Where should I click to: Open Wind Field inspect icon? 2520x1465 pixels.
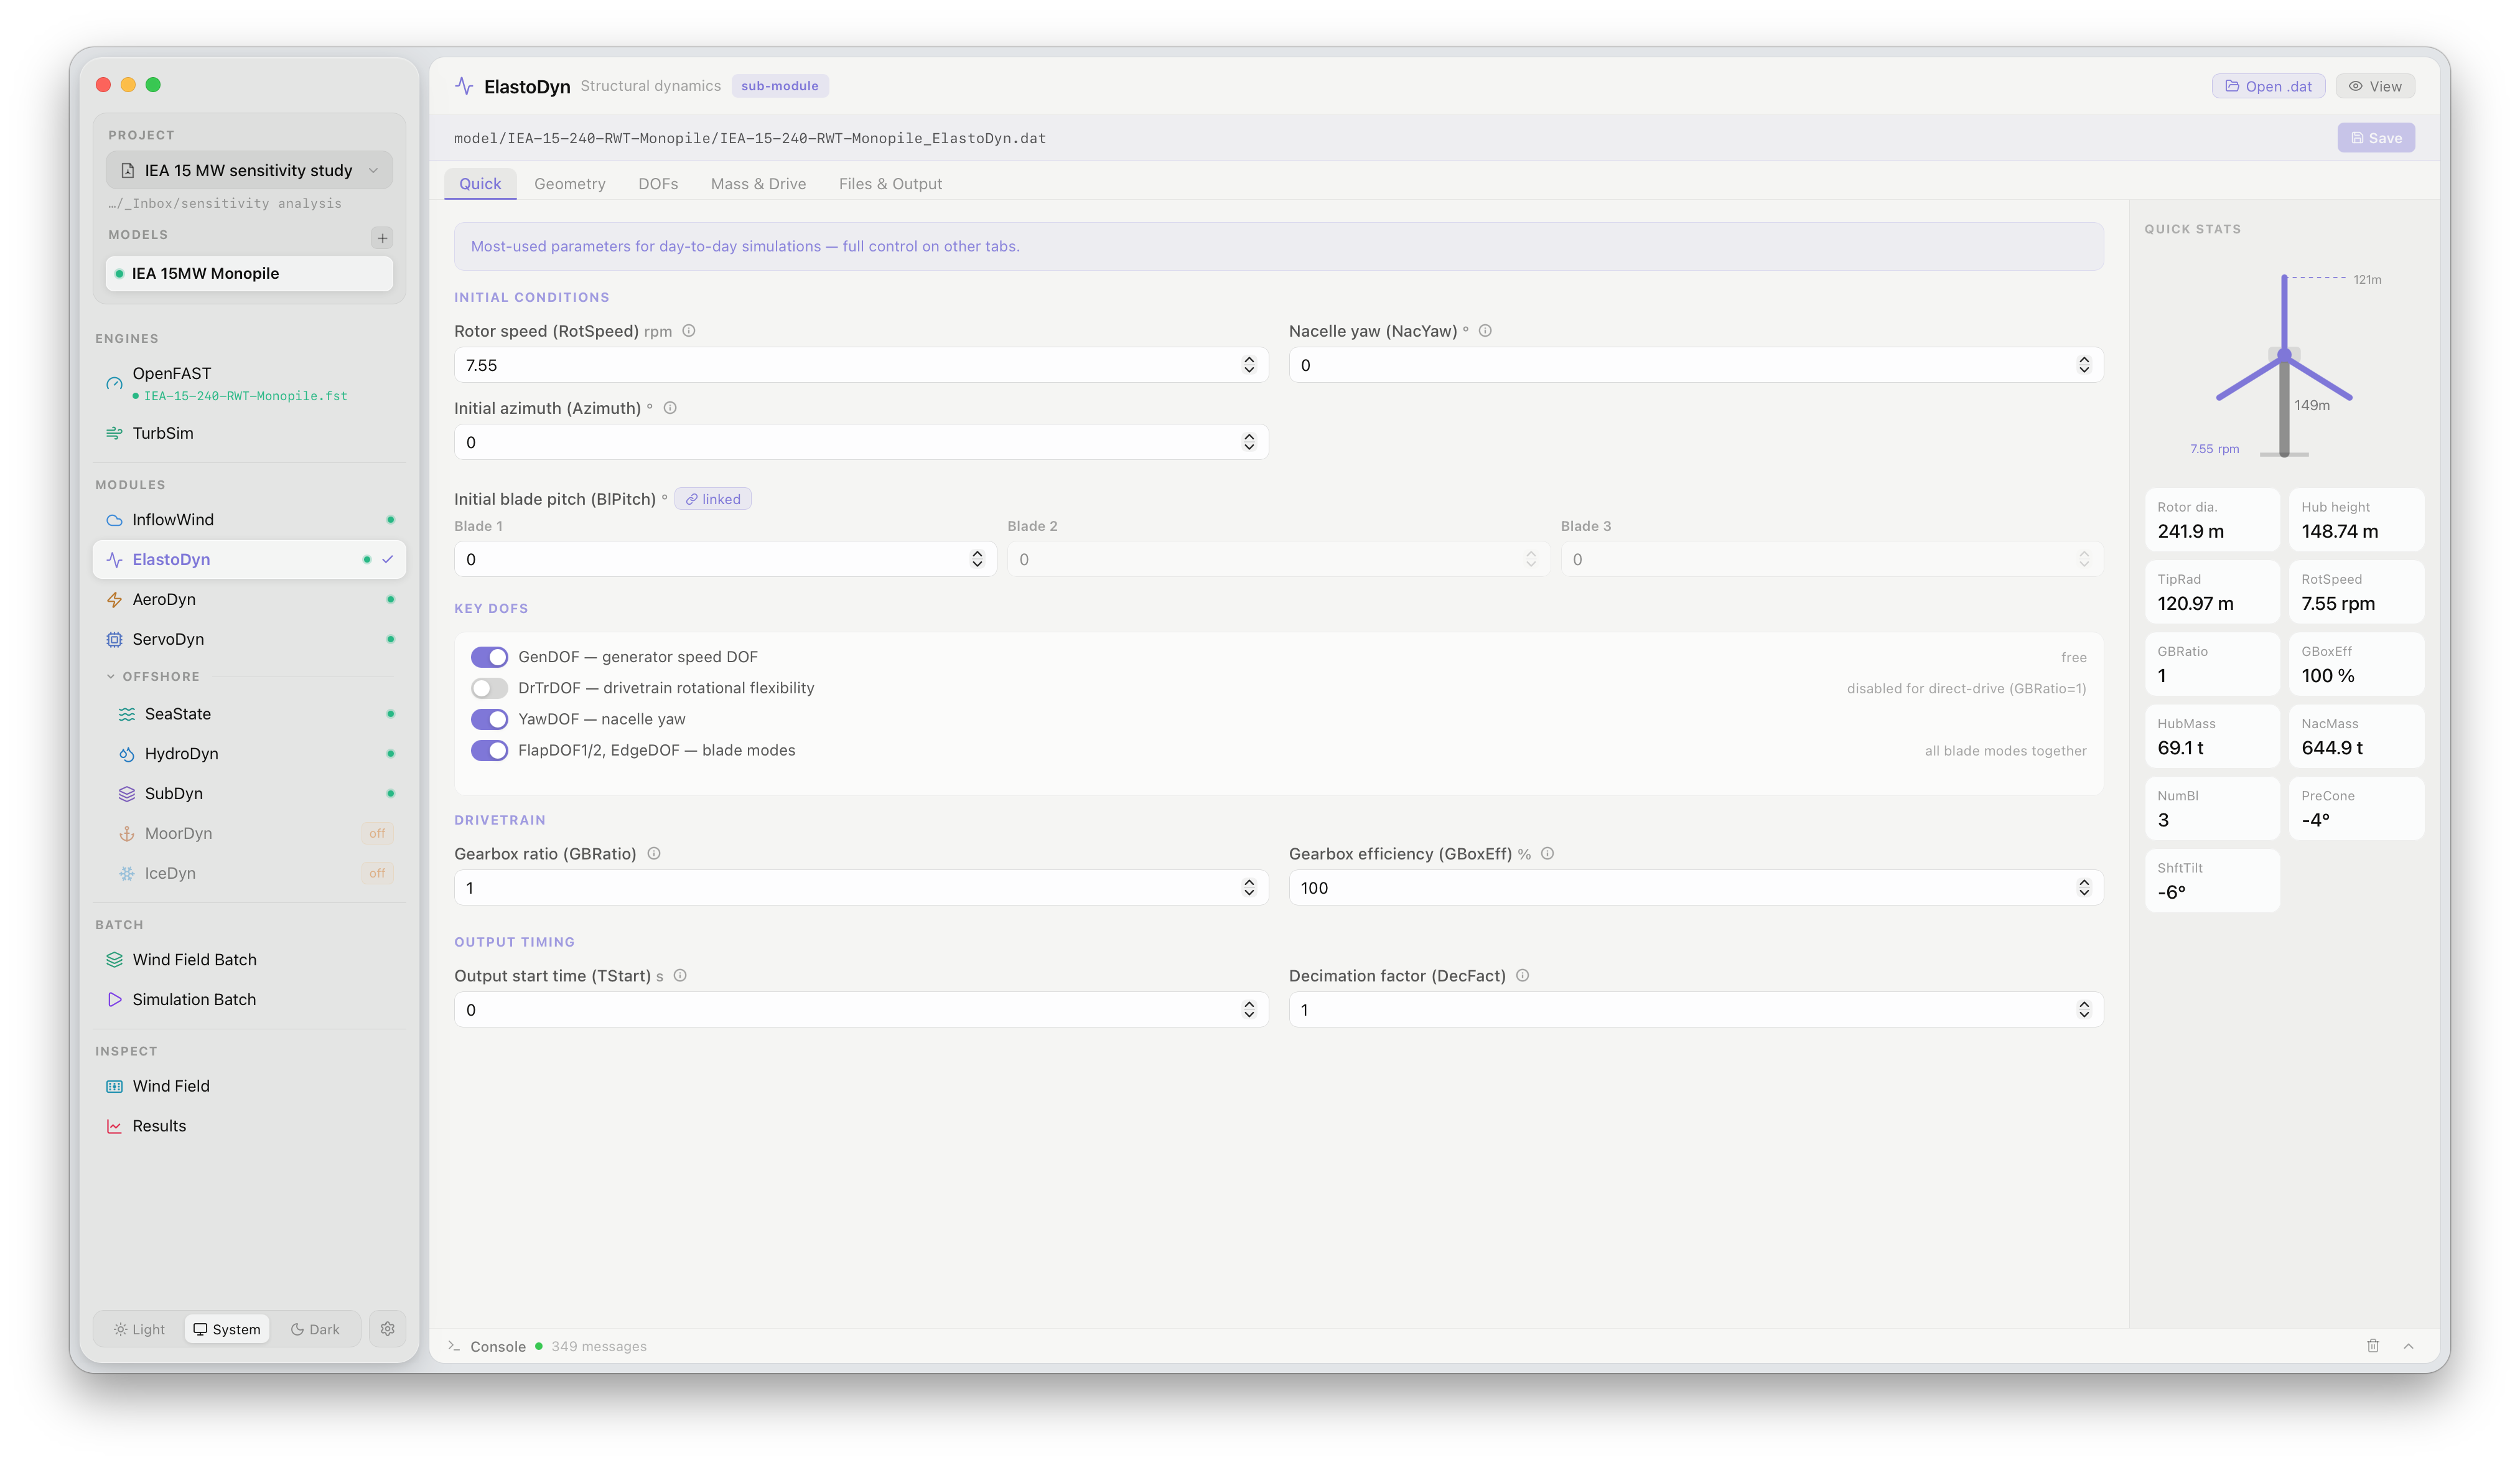coord(114,1086)
